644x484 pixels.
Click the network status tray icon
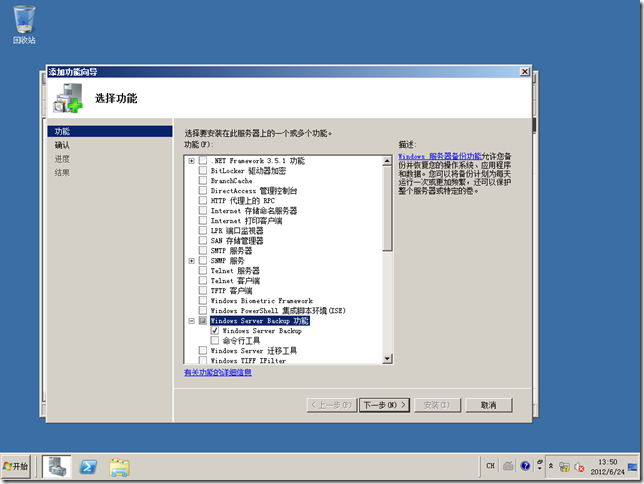coord(564,467)
